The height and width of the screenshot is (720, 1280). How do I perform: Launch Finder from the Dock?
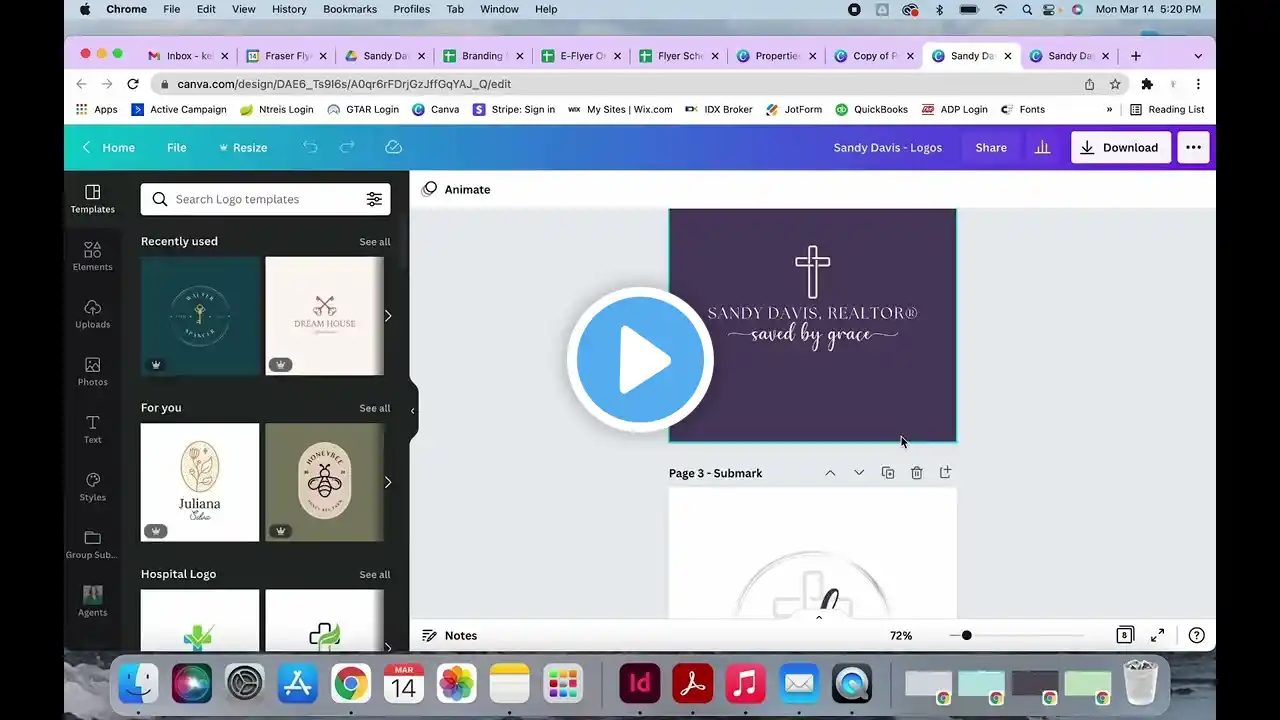[x=139, y=684]
